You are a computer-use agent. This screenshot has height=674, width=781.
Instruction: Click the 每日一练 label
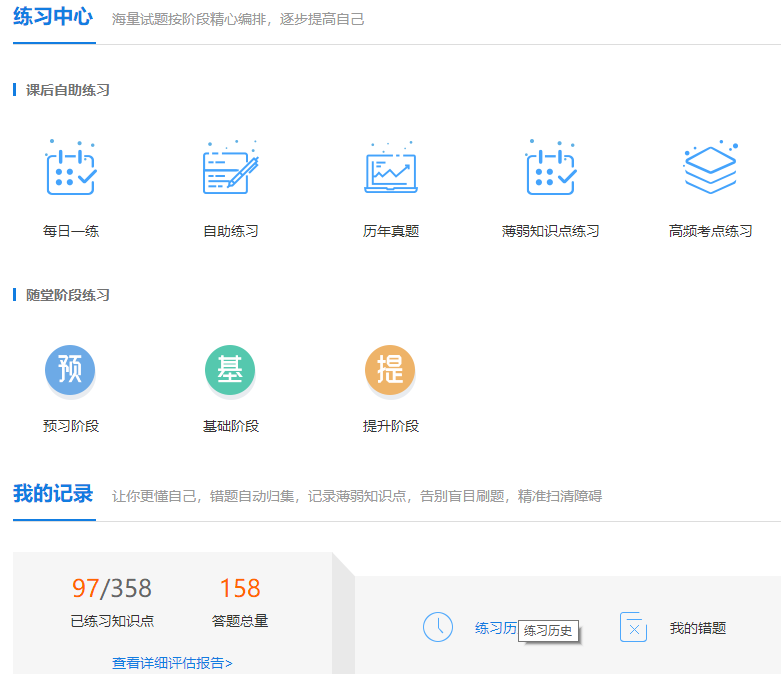(x=71, y=231)
